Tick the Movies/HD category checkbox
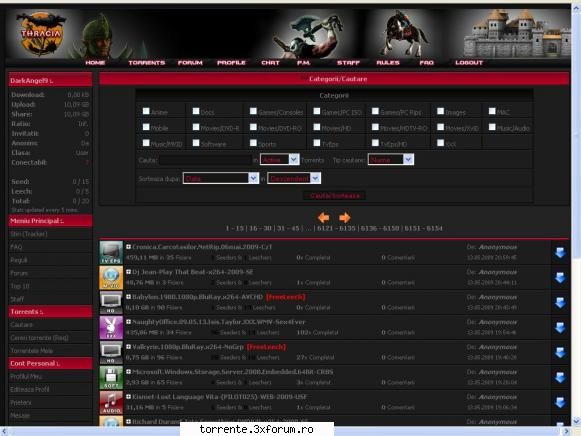The width and height of the screenshot is (581, 436). pos(316,127)
